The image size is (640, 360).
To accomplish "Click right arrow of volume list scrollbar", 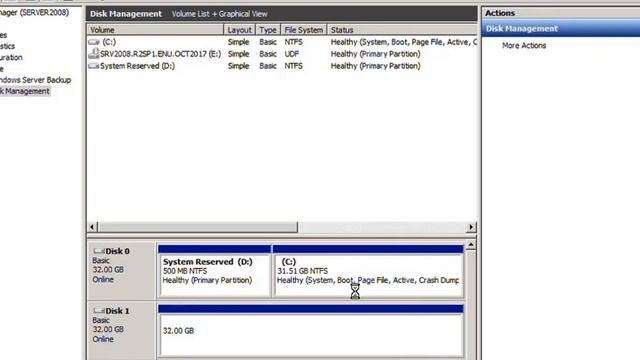I will (471, 227).
